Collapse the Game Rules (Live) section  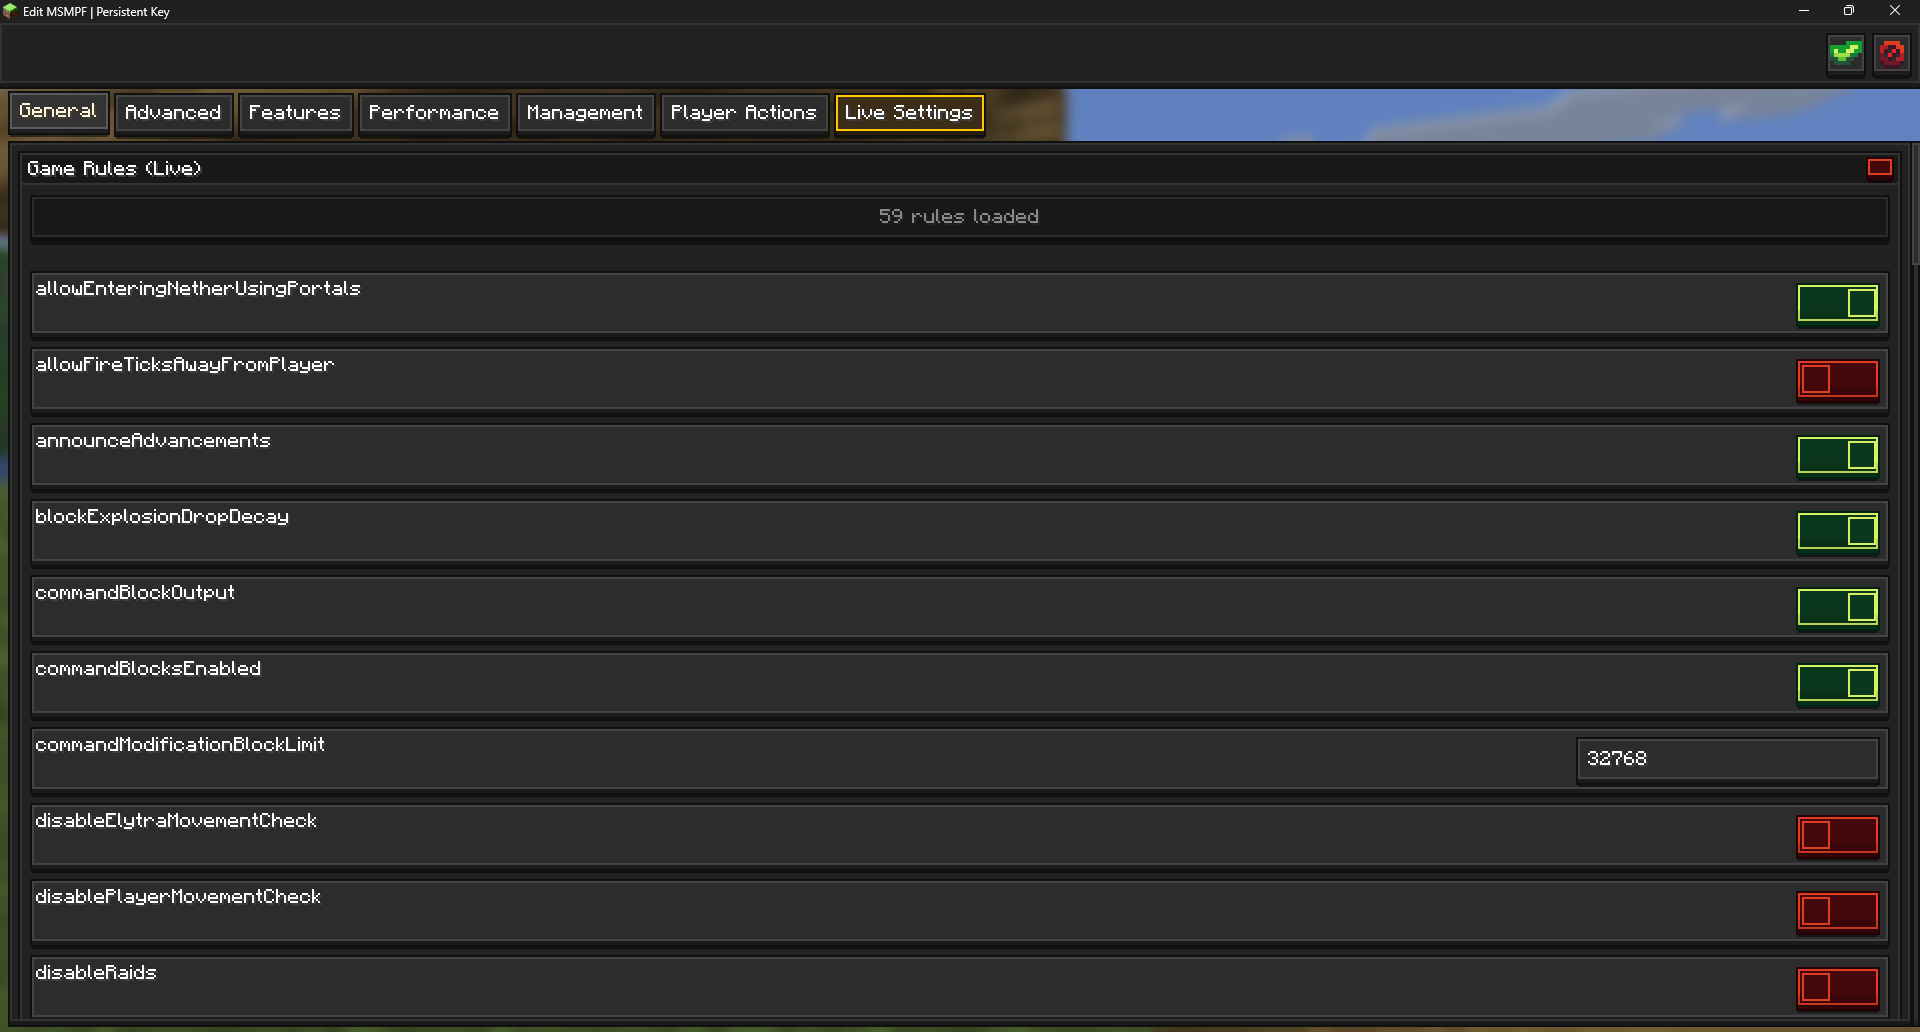tap(1879, 168)
